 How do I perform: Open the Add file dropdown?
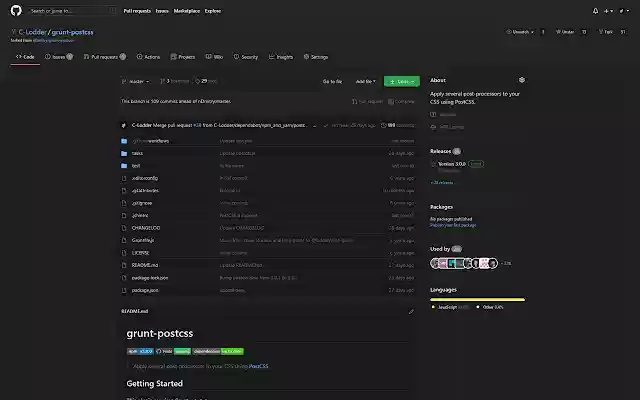(365, 81)
